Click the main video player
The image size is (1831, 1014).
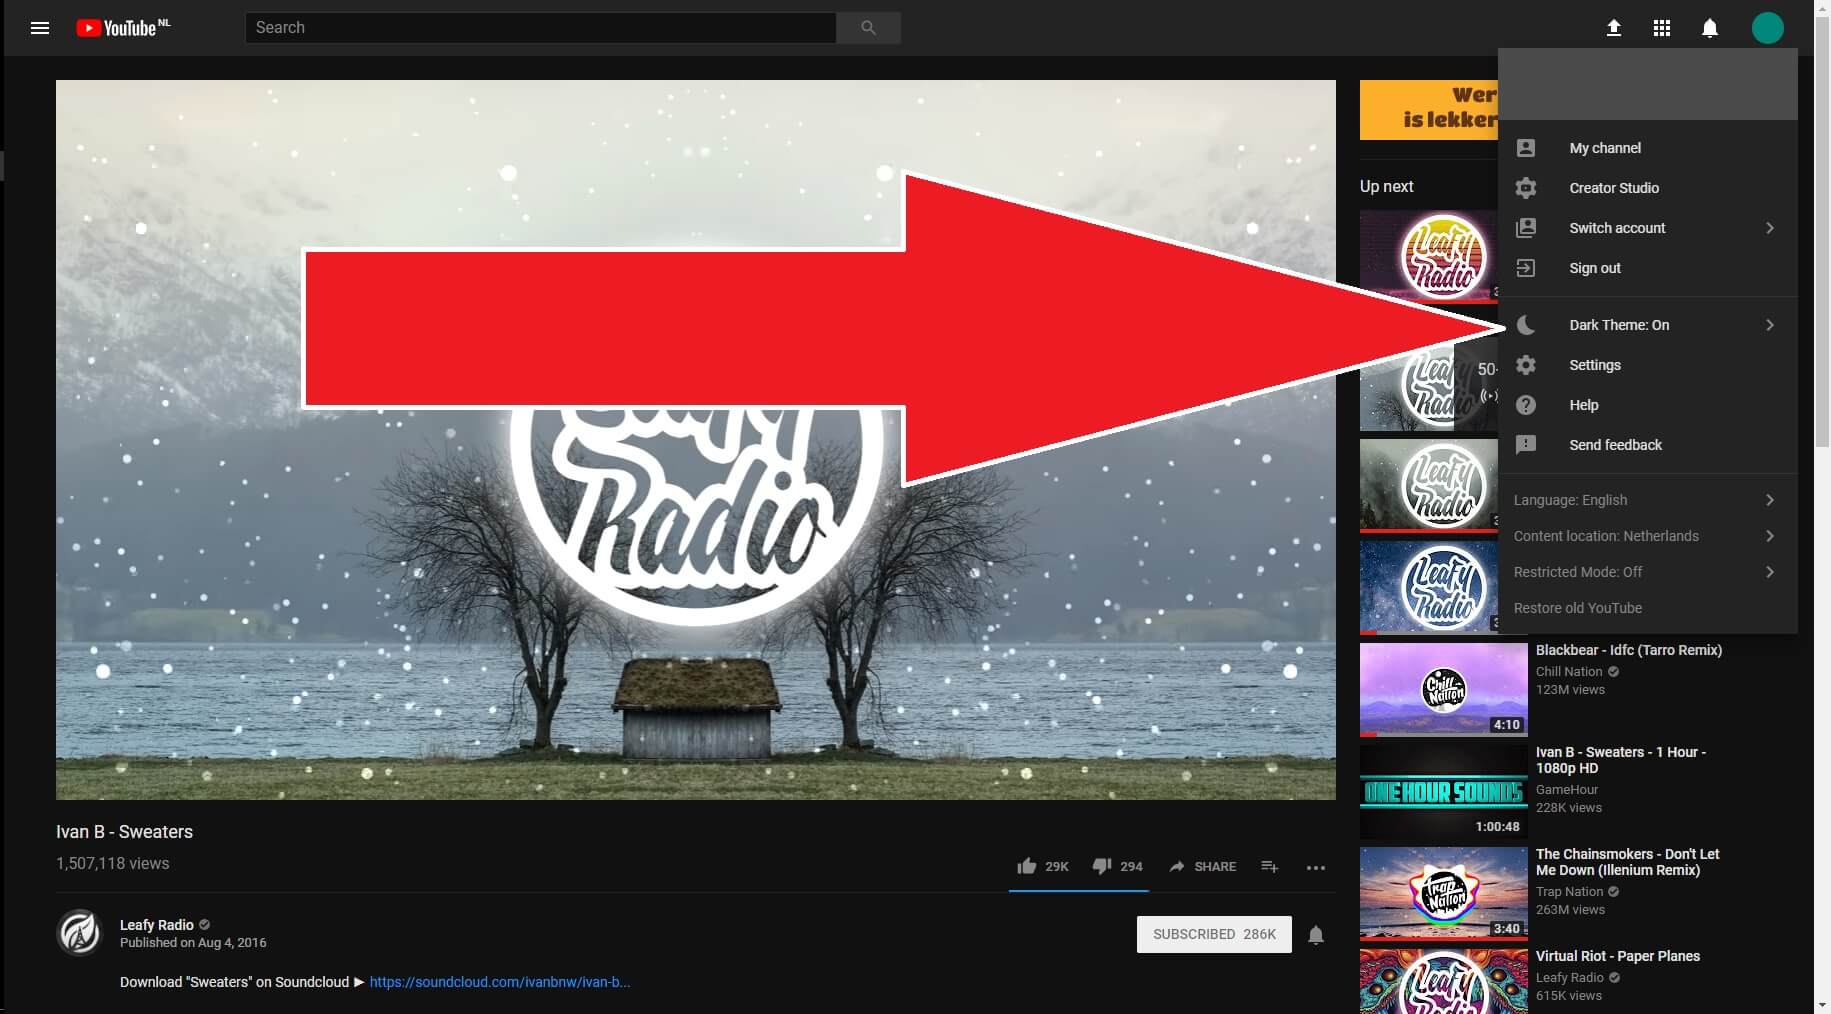tap(696, 440)
